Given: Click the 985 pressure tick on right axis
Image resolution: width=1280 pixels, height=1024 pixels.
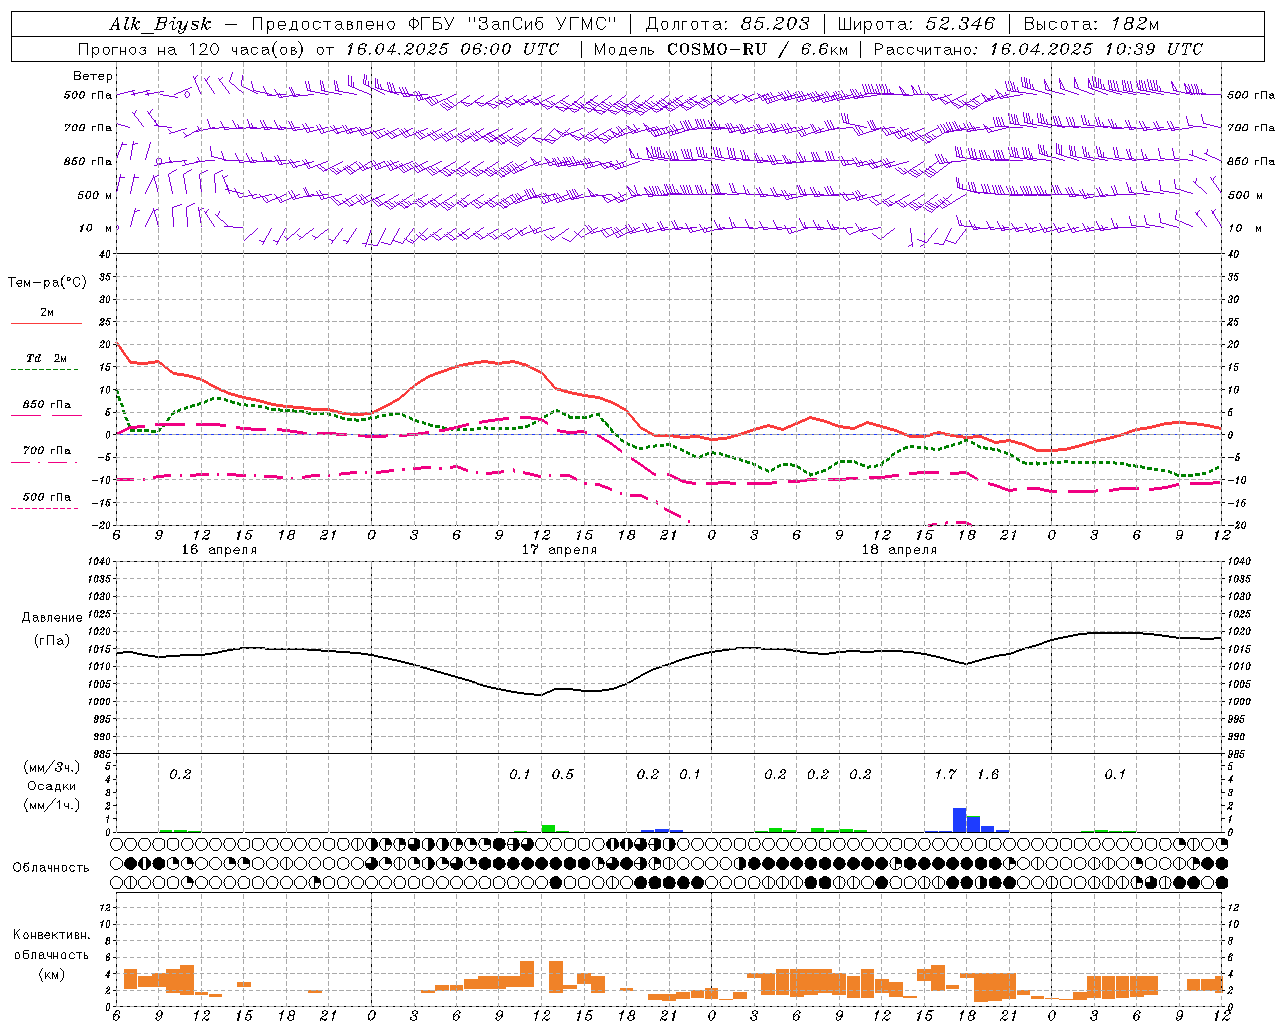Looking at the screenshot, I should click(x=1238, y=753).
